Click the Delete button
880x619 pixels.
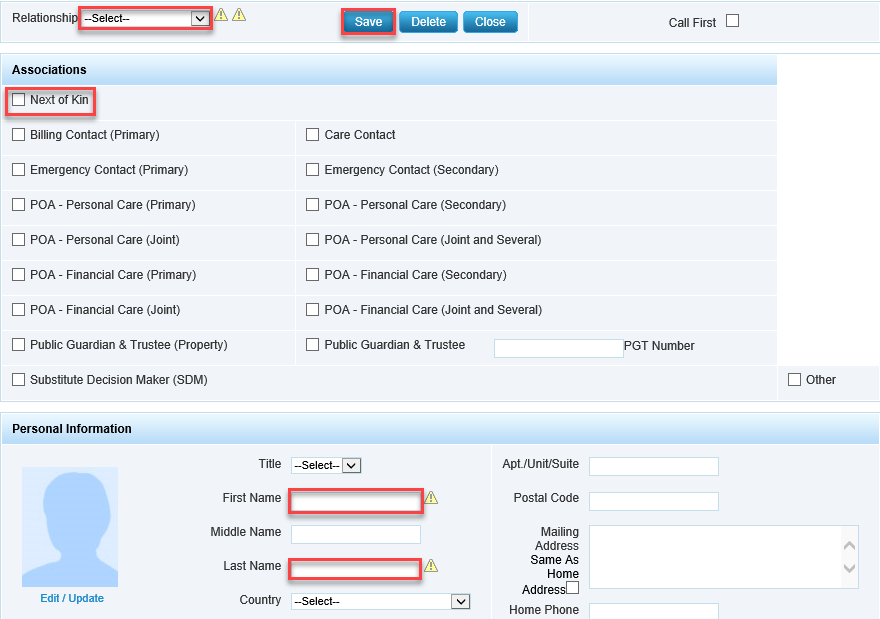click(428, 22)
